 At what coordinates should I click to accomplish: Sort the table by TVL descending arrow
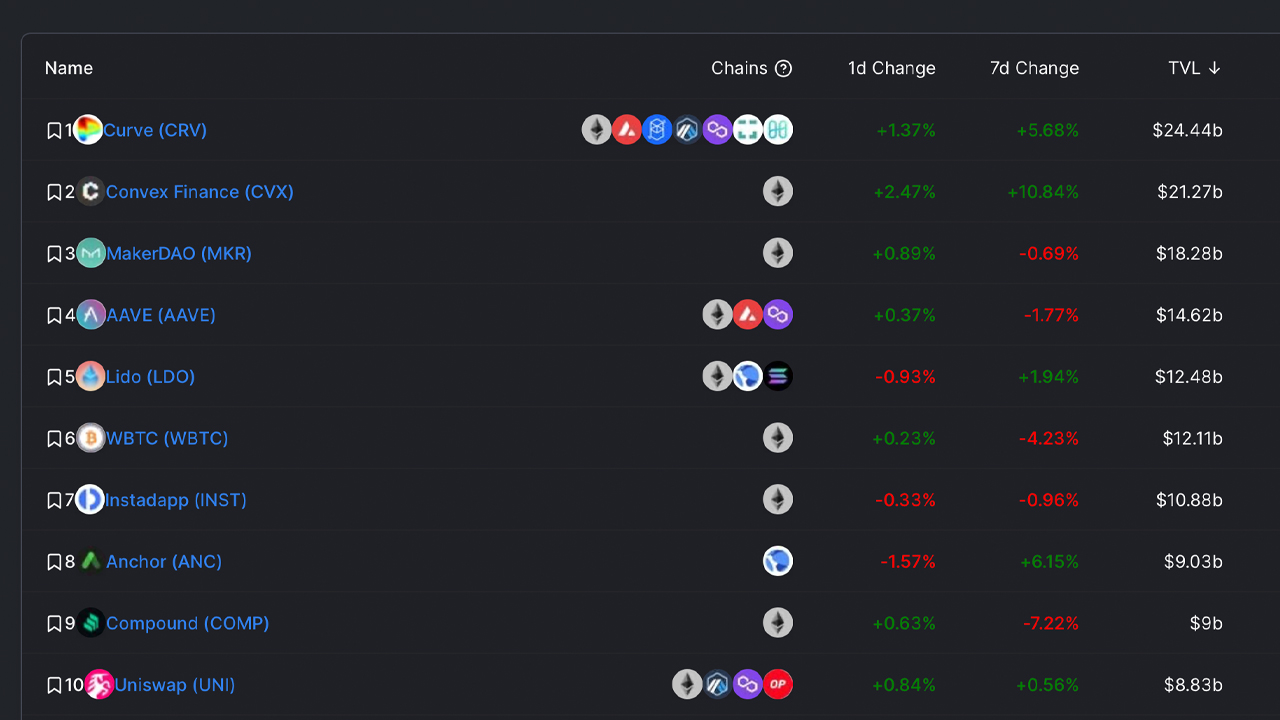click(1214, 68)
